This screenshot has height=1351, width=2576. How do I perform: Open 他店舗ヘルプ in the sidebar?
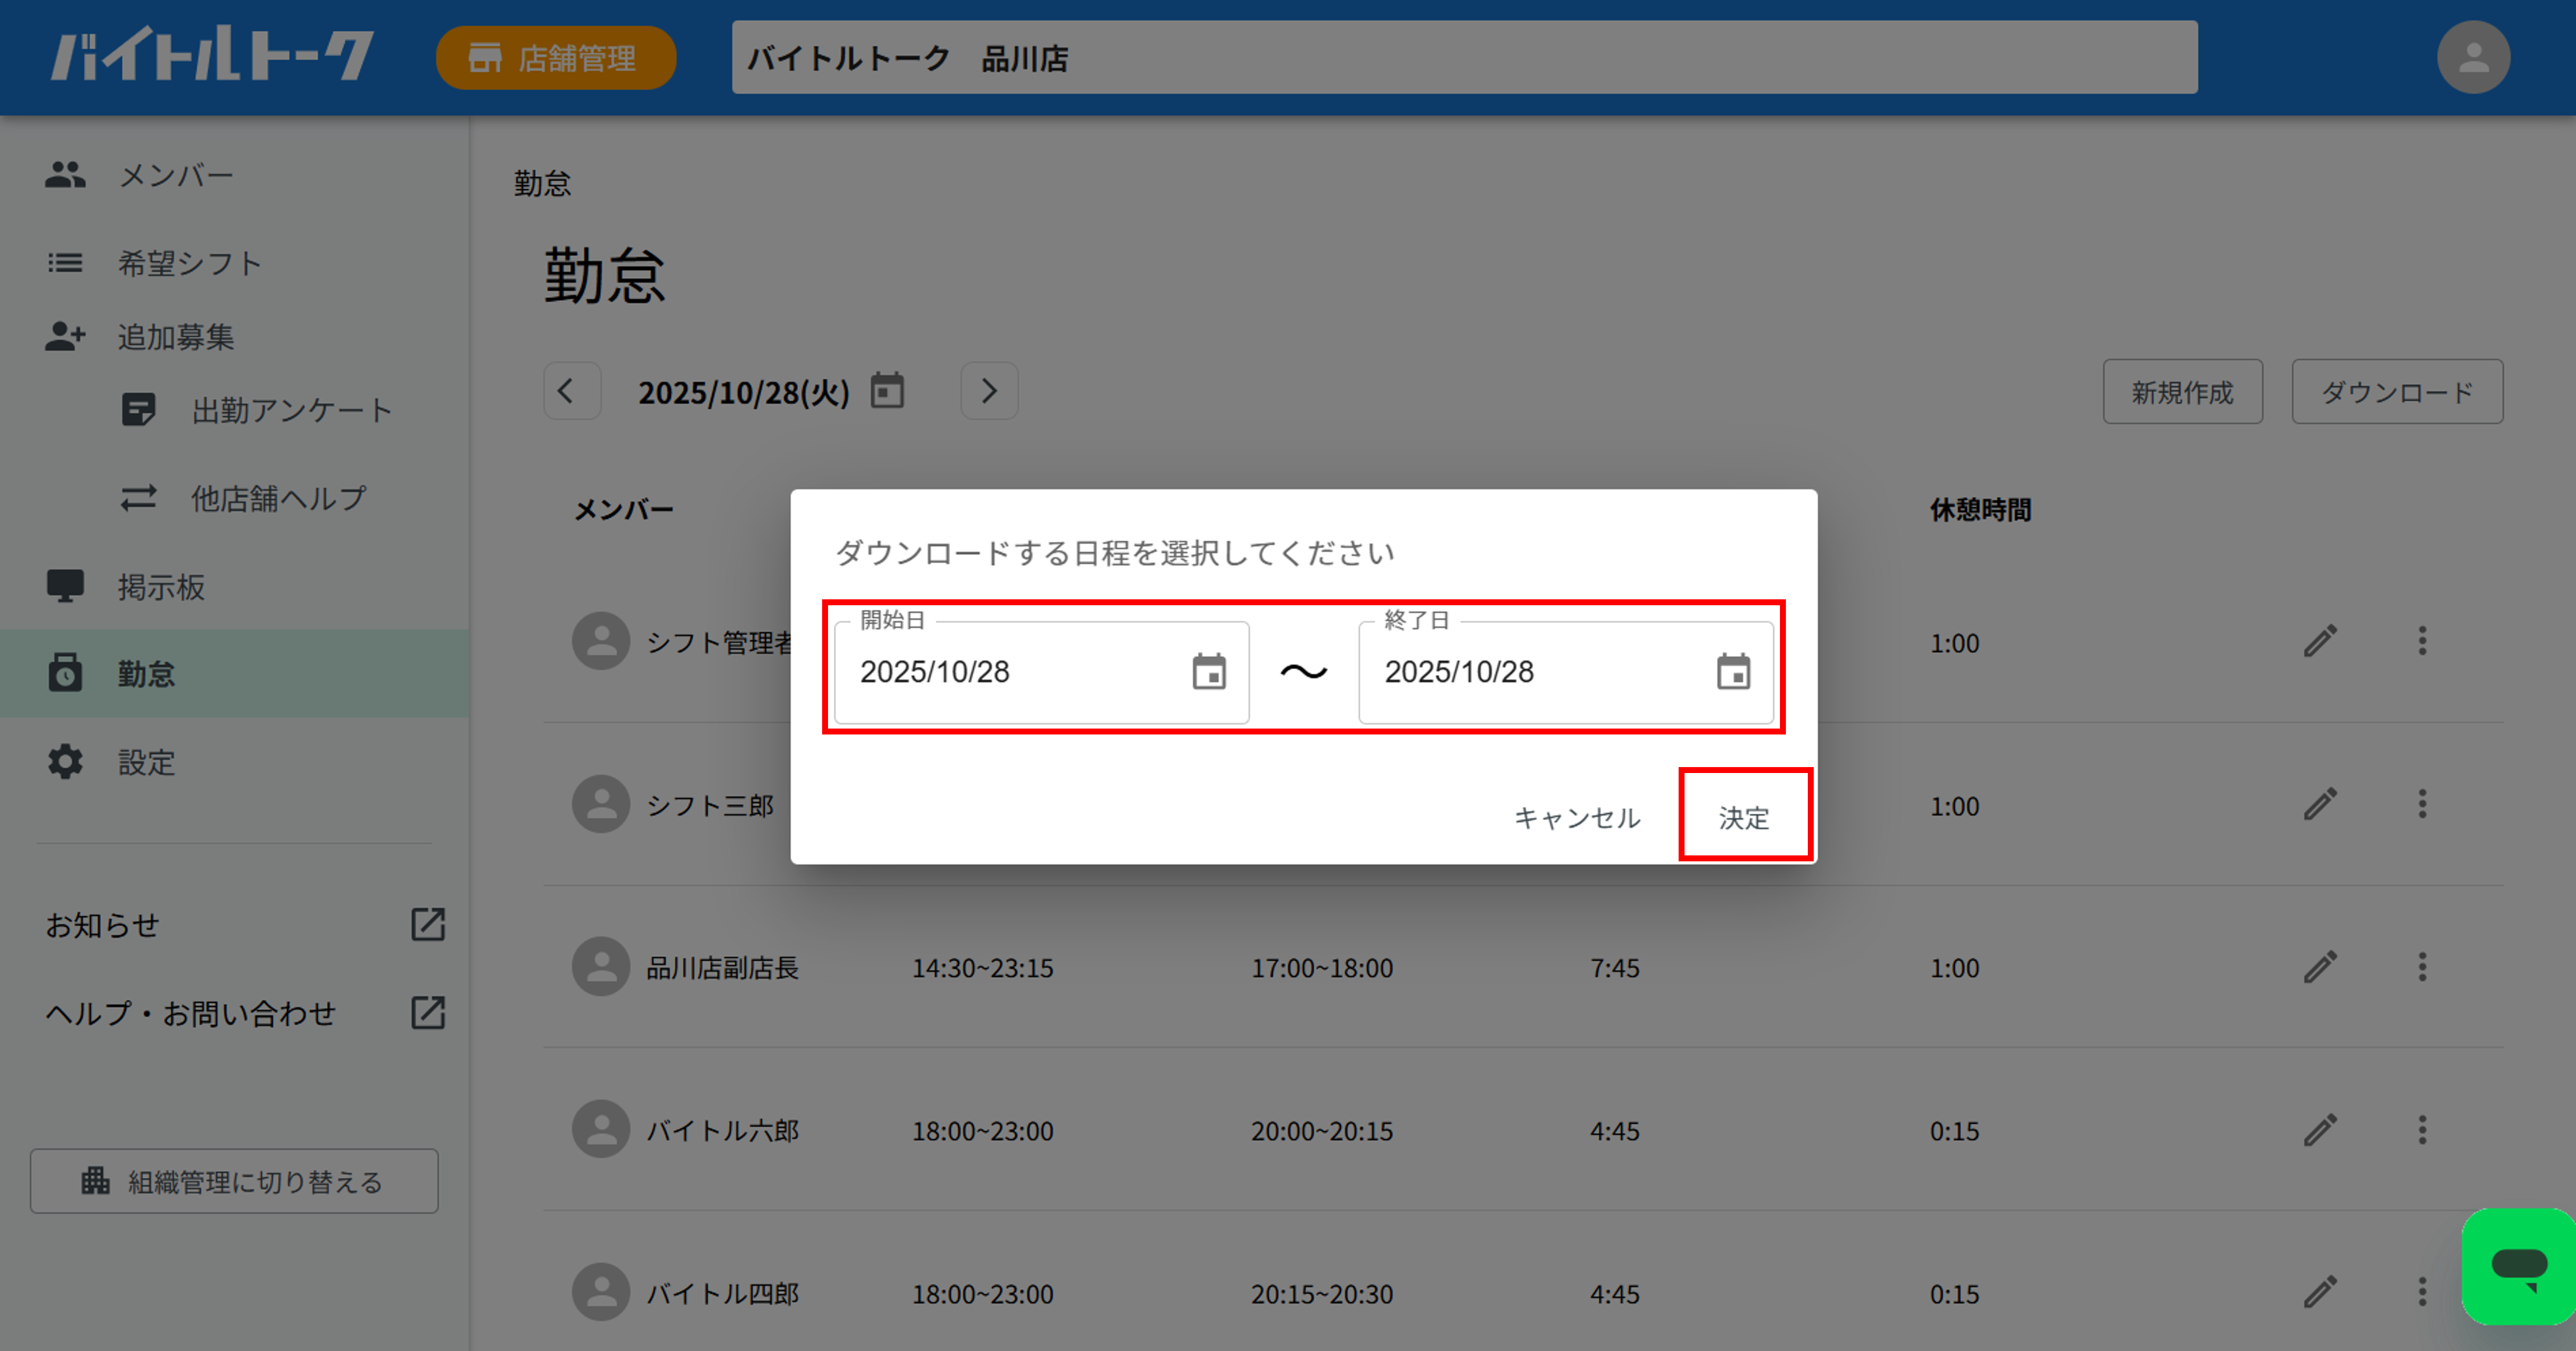(x=234, y=498)
